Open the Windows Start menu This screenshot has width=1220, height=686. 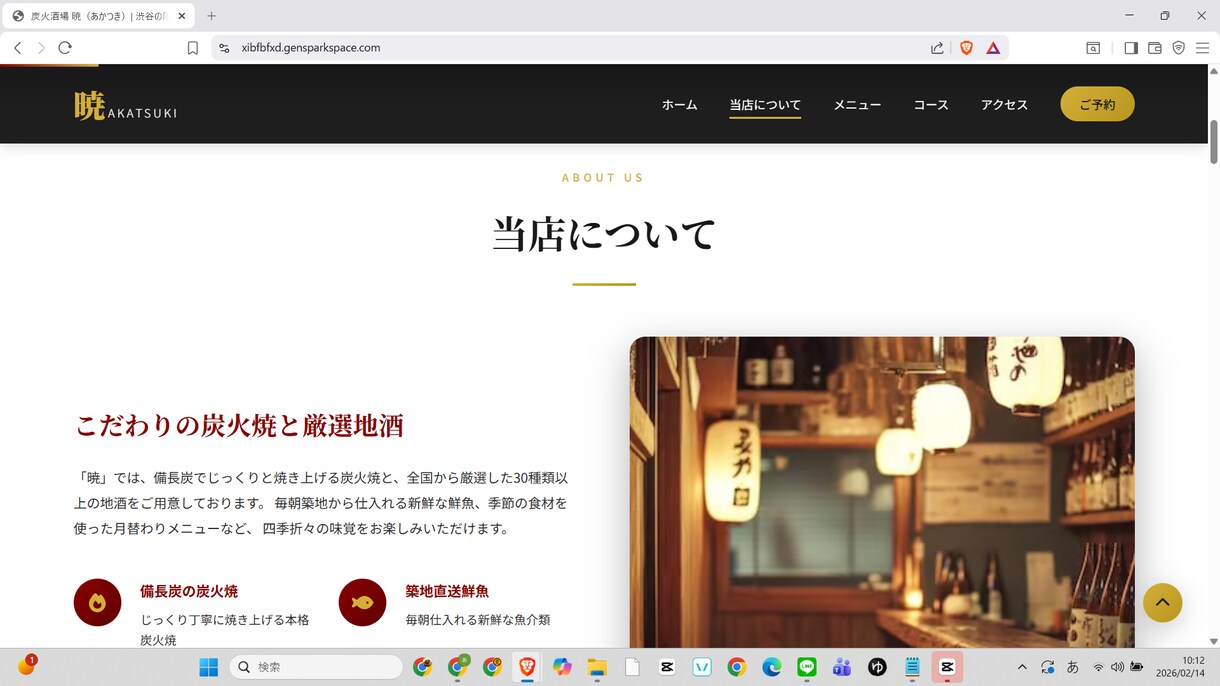(x=209, y=667)
